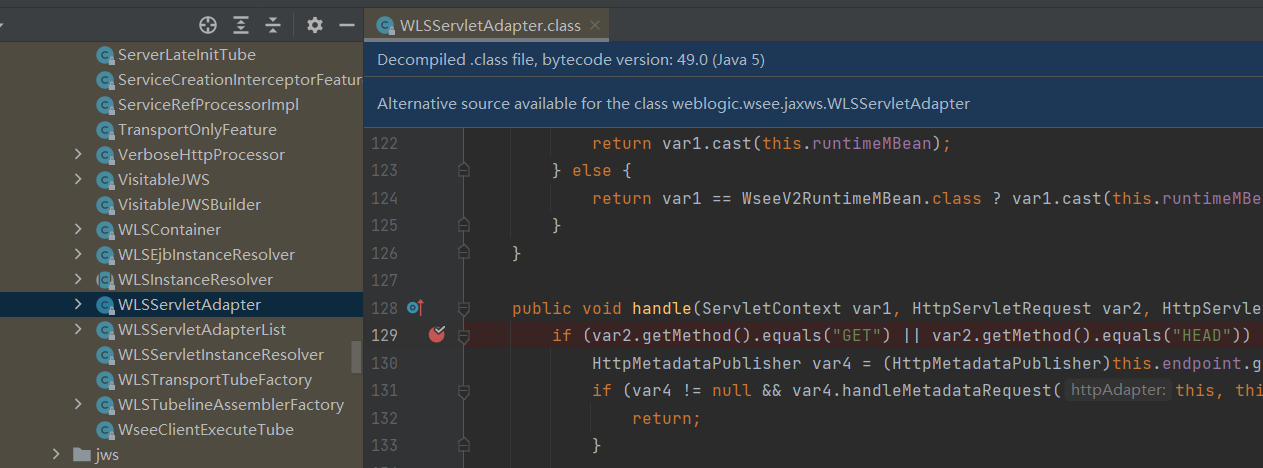Close the WLSServletAdapter.class tab
1263x468 pixels.
(x=595, y=25)
